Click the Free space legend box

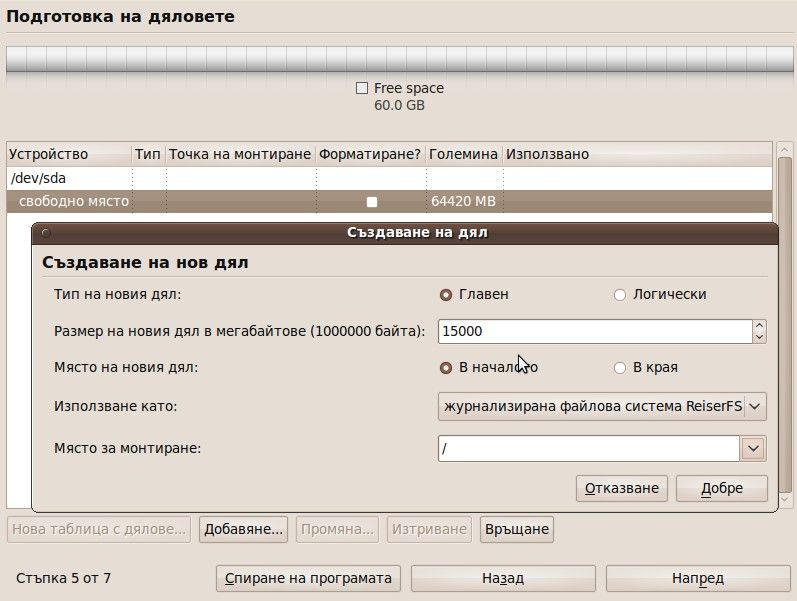tap(361, 88)
